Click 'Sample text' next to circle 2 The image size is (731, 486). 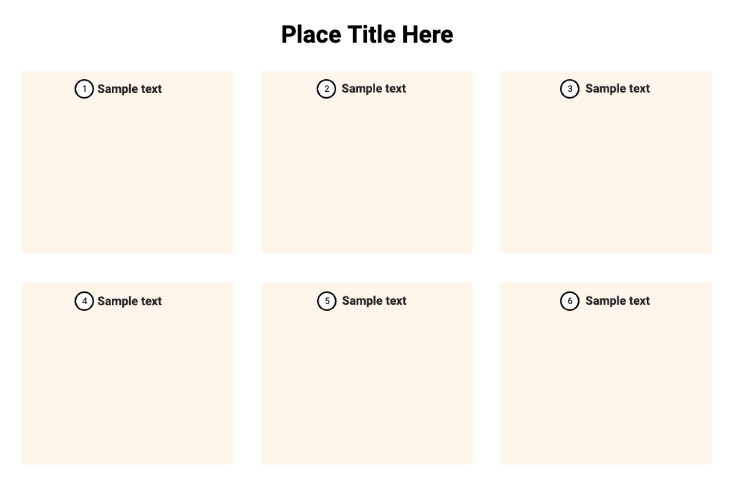pyautogui.click(x=373, y=89)
